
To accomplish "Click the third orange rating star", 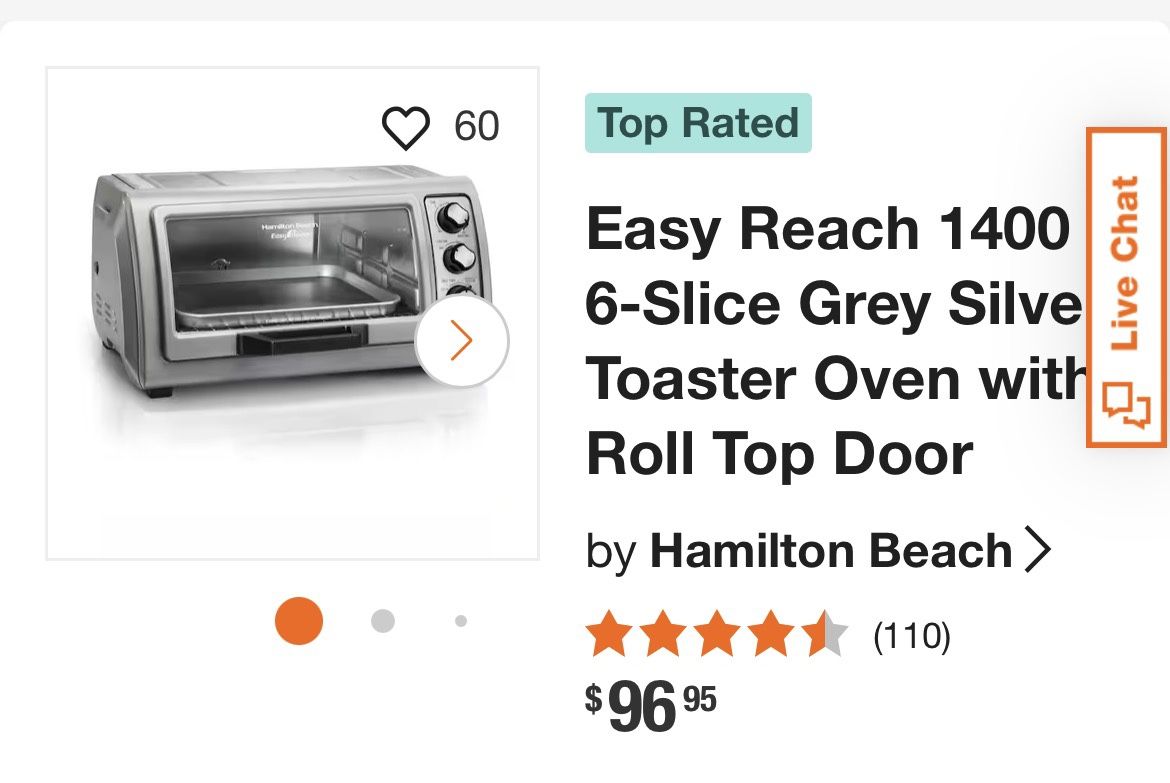I will tap(717, 635).
